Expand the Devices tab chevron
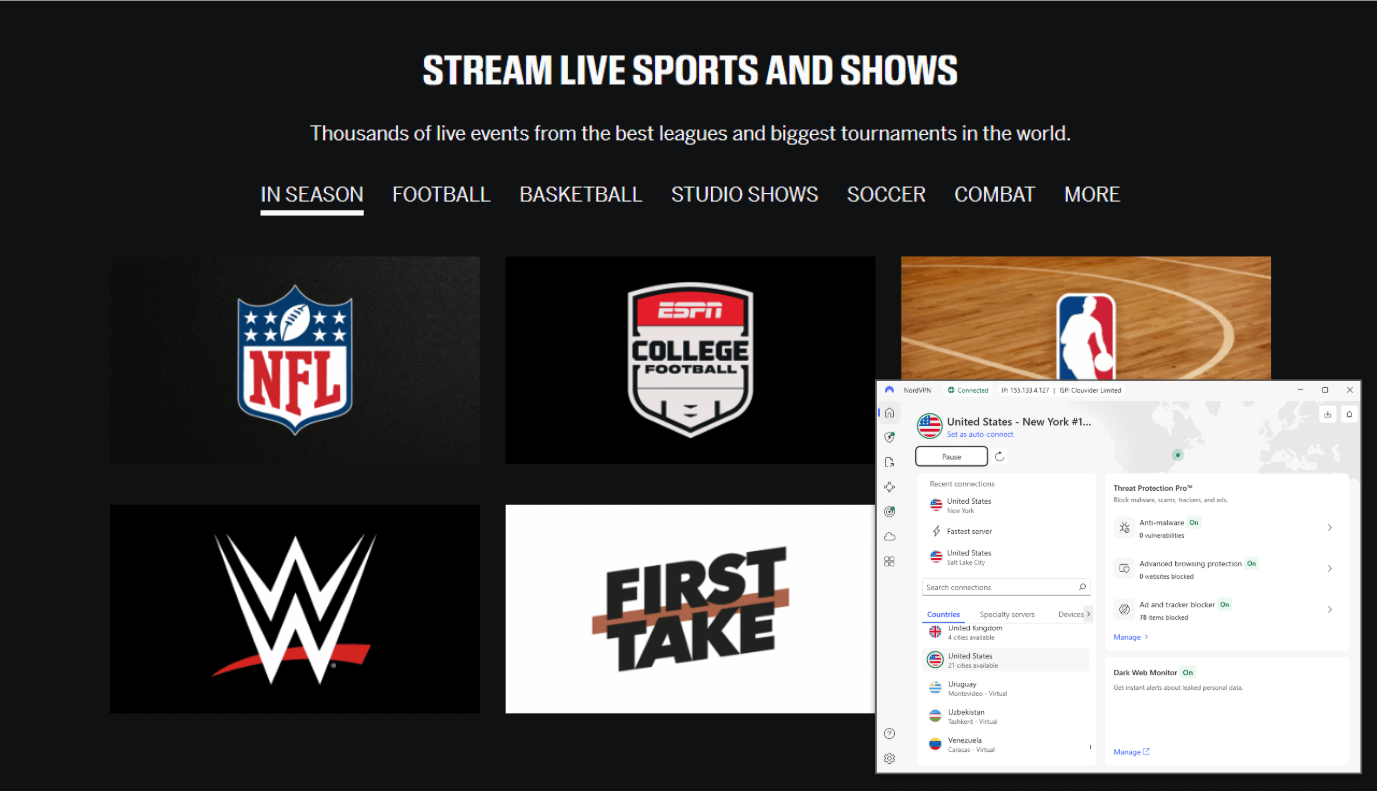Viewport: 1377px width, 791px height. tap(1086, 613)
